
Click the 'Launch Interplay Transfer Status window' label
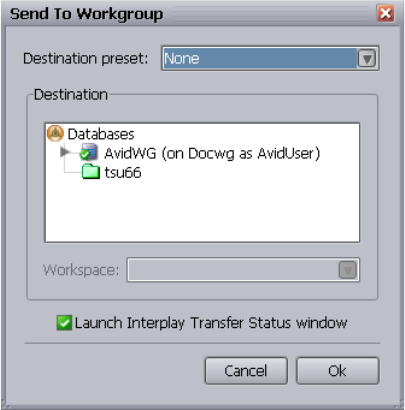[x=211, y=323]
